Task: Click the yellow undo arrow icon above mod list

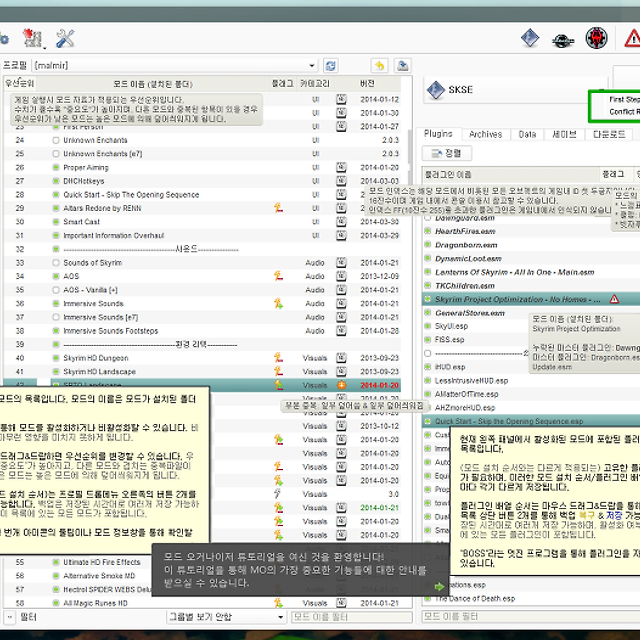Action: [x=379, y=66]
